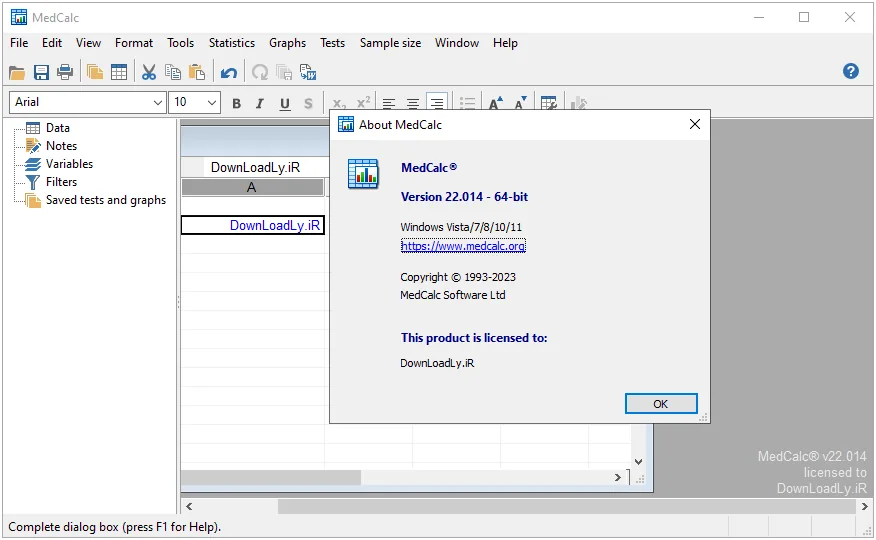Screen dimensions: 876x540
Task: Select column A header
Action: pos(252,188)
